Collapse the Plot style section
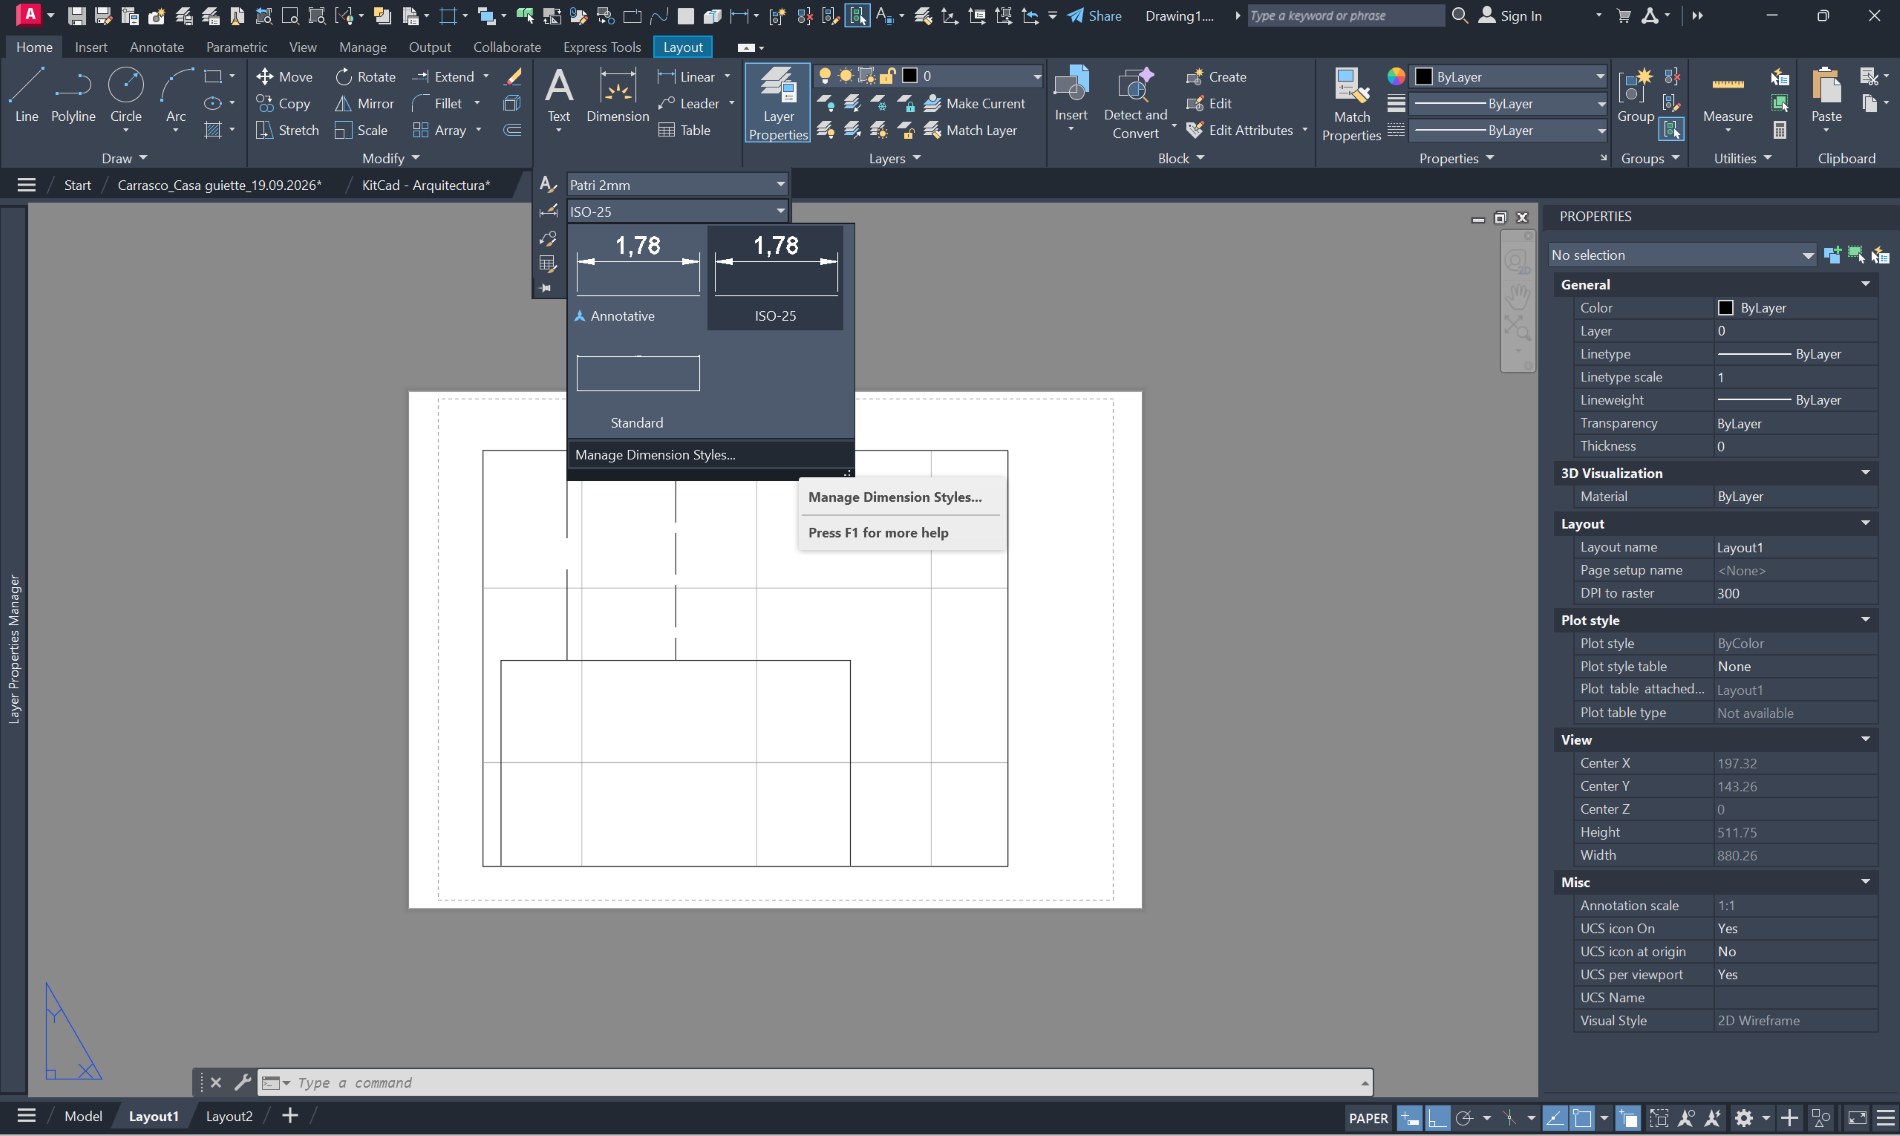The width and height of the screenshot is (1900, 1136). pos(1865,620)
